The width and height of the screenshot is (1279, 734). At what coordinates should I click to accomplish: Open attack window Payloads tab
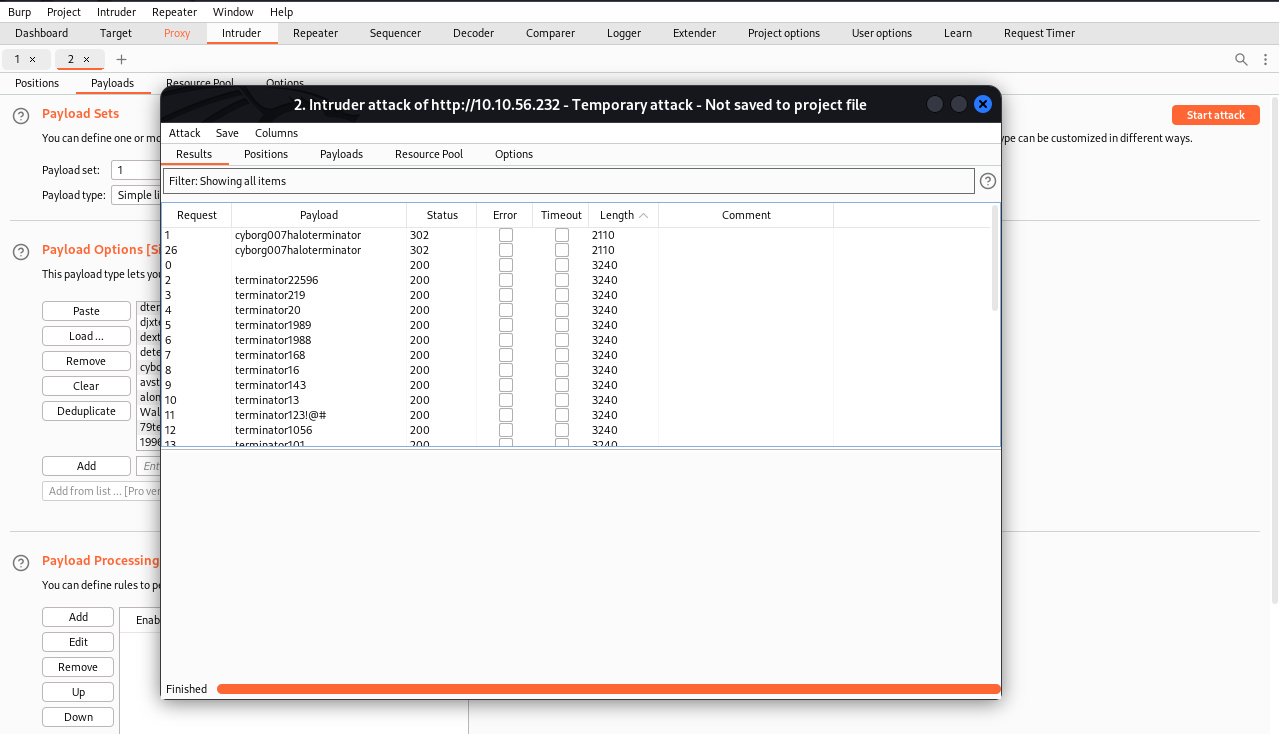(341, 154)
